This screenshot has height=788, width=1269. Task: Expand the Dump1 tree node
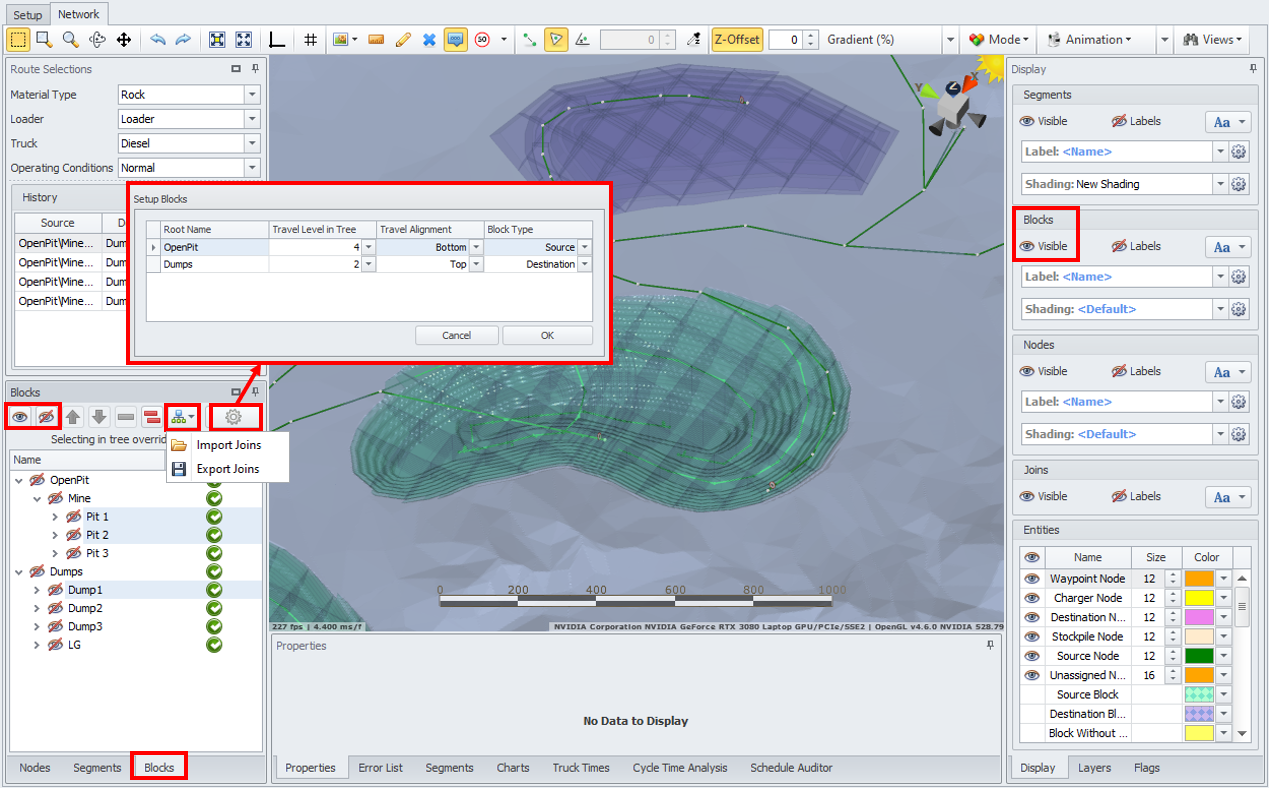coord(38,590)
